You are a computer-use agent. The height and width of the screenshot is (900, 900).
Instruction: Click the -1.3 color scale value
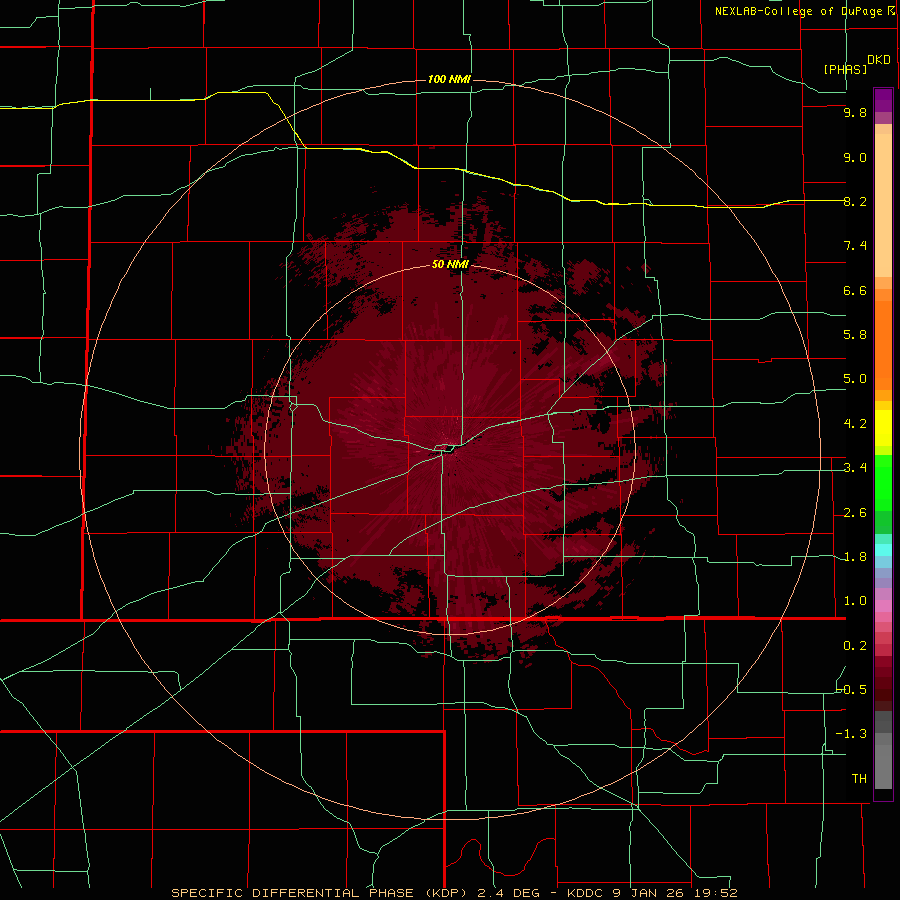[851, 734]
